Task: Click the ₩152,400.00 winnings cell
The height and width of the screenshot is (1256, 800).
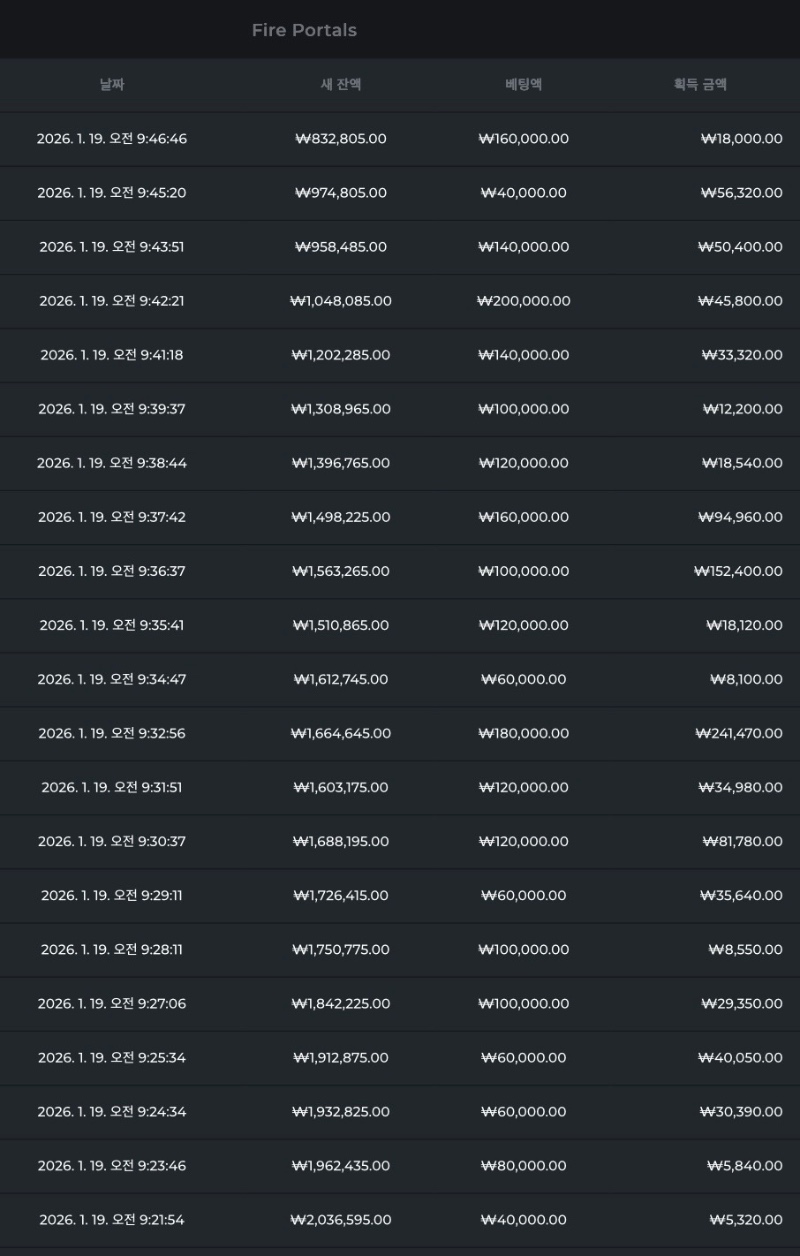Action: [x=738, y=571]
